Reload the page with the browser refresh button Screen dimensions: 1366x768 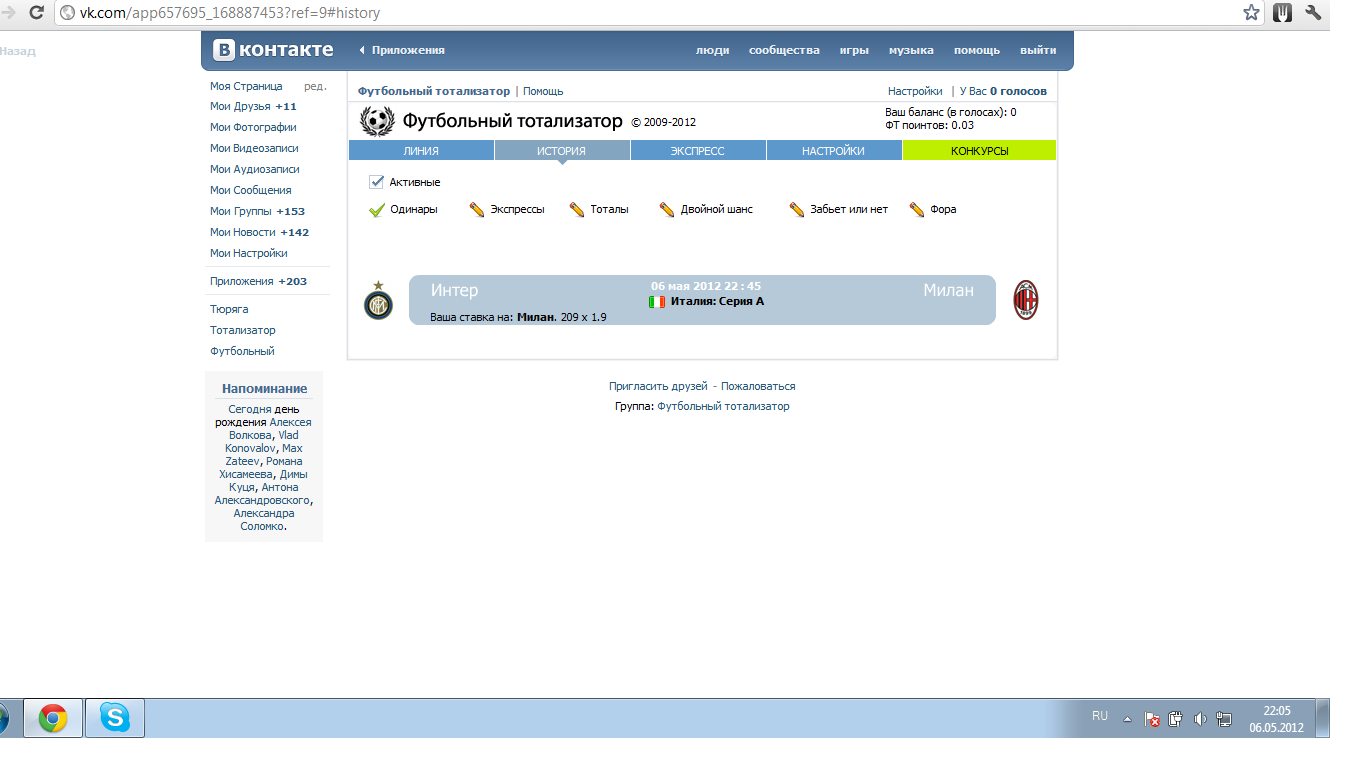[37, 13]
